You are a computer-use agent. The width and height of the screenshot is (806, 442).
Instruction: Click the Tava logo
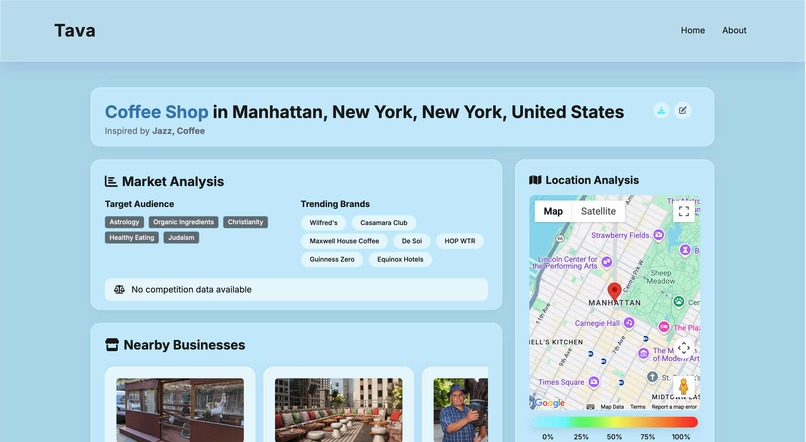tap(75, 31)
